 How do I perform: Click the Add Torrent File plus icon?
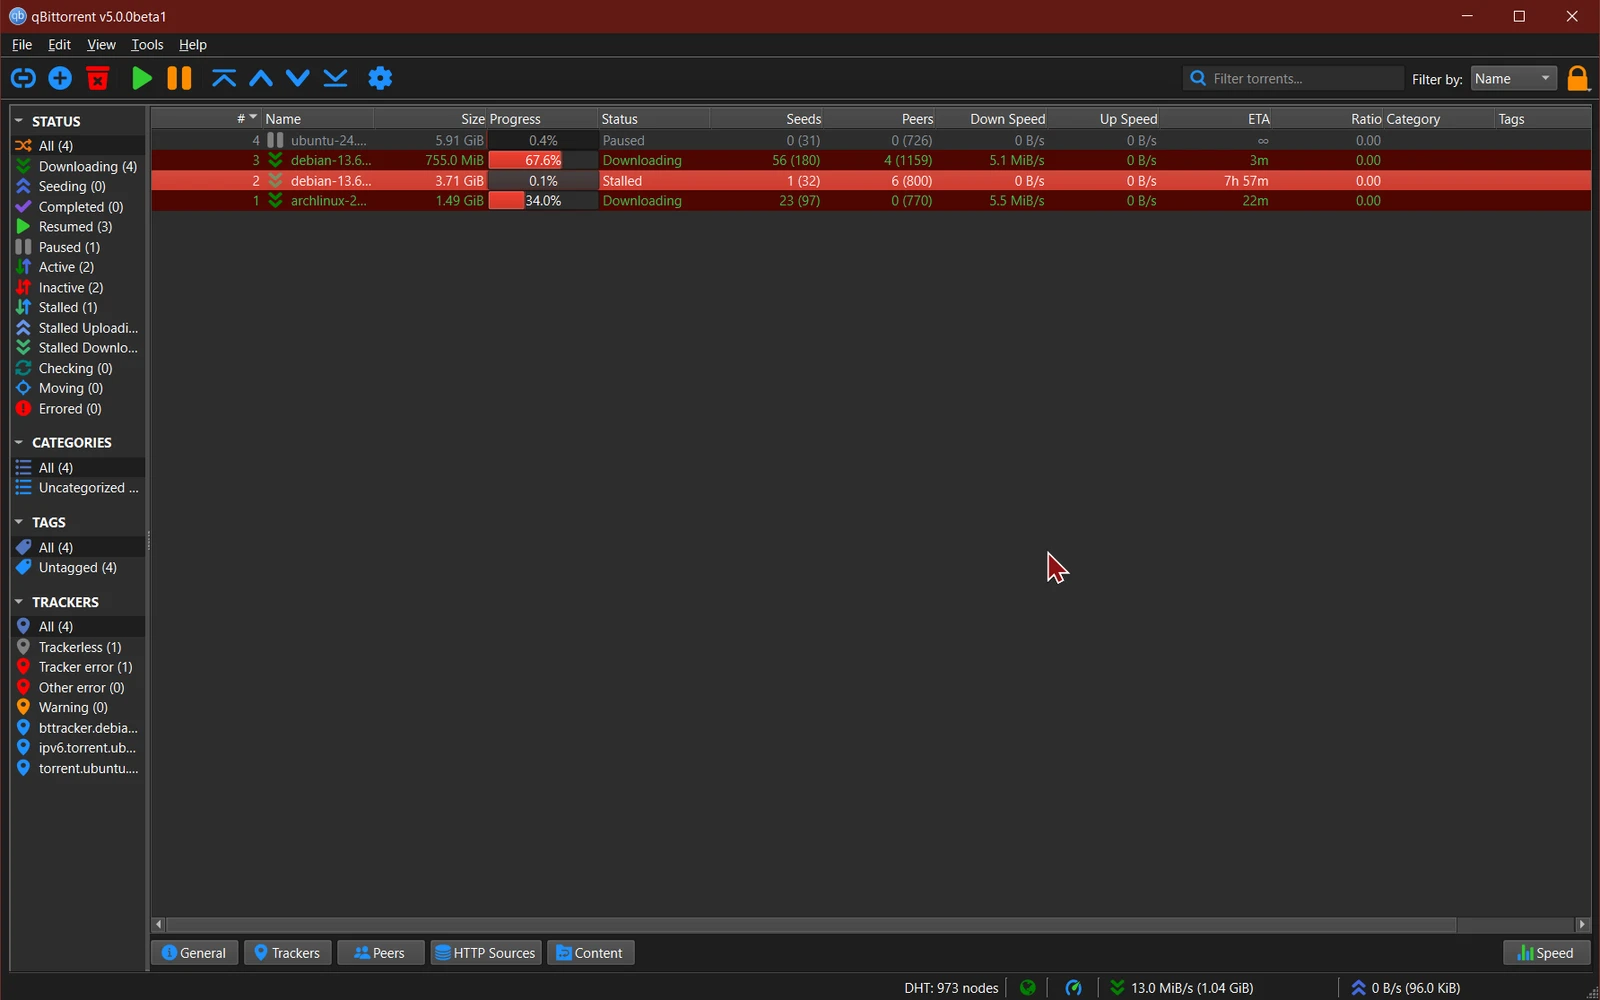click(x=60, y=78)
